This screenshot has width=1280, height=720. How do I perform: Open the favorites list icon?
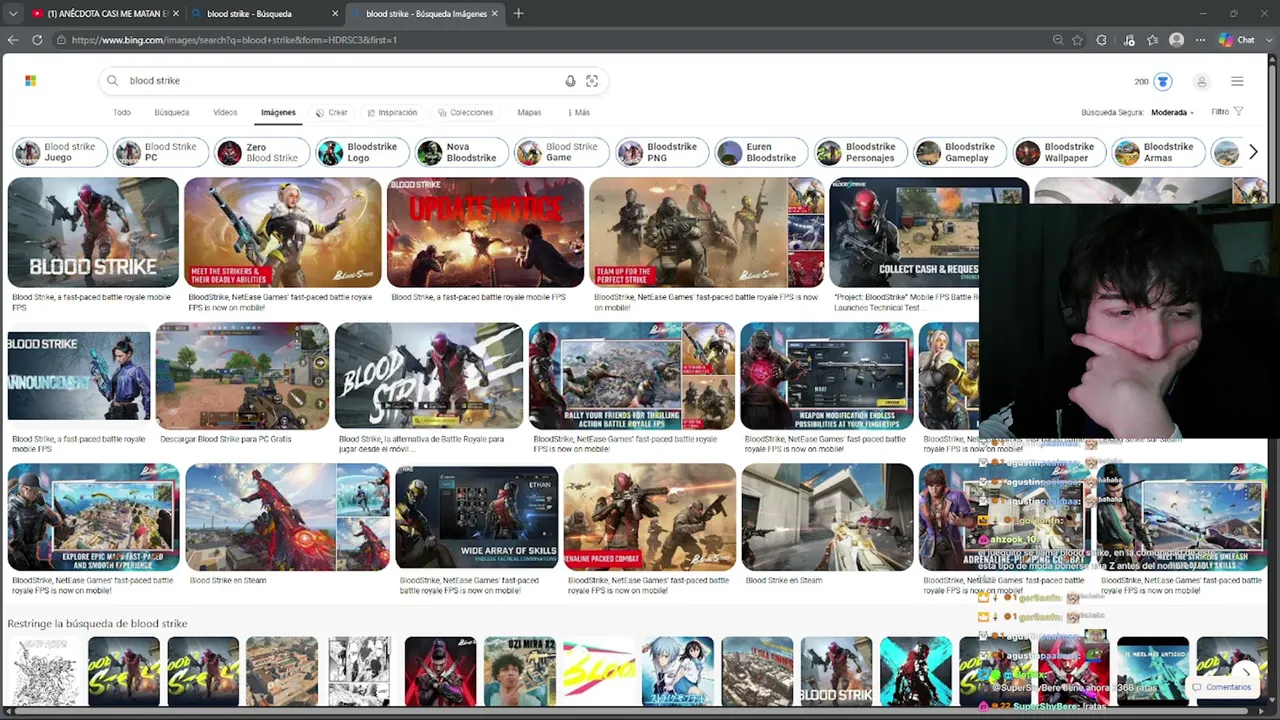click(1153, 40)
